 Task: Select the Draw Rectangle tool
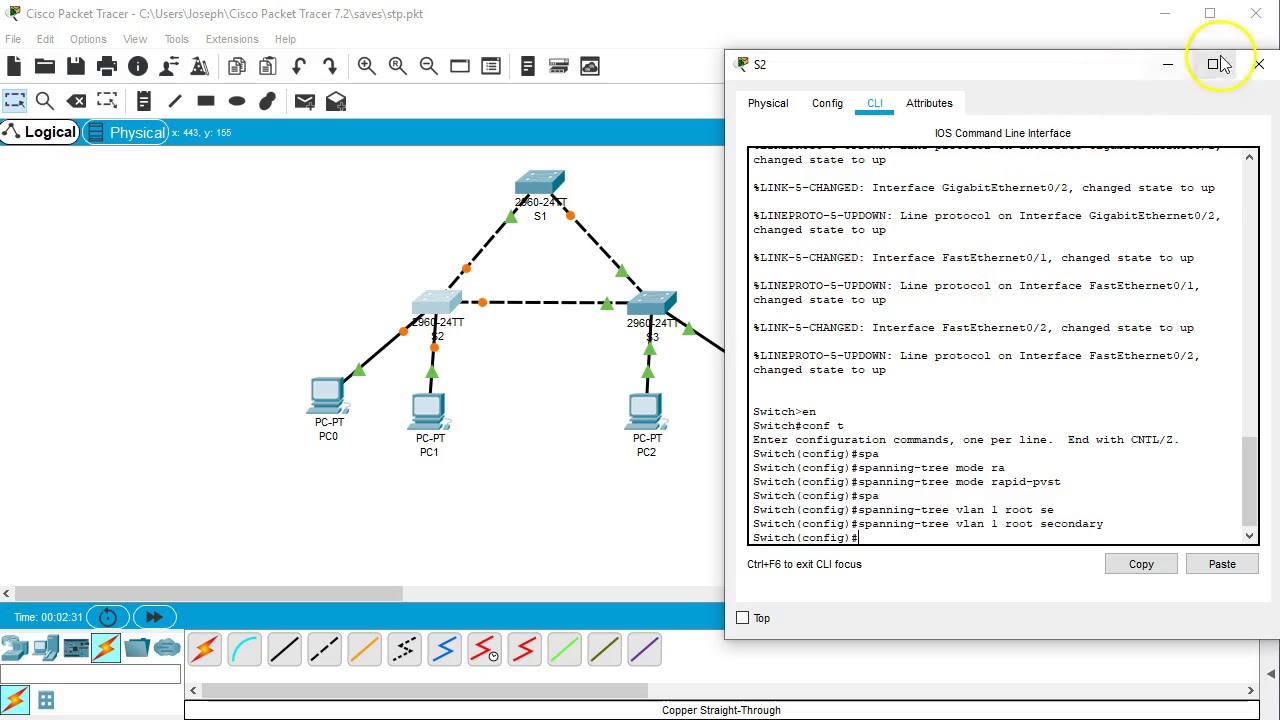point(206,101)
